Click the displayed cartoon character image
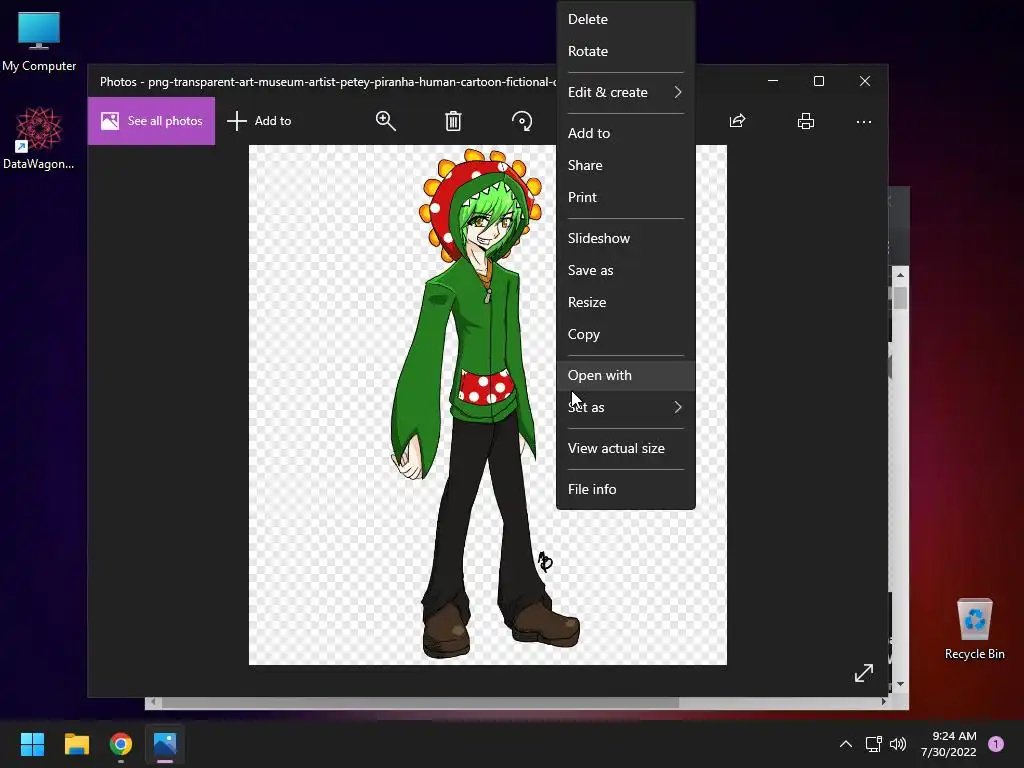Viewport: 1024px width, 768px height. point(487,405)
